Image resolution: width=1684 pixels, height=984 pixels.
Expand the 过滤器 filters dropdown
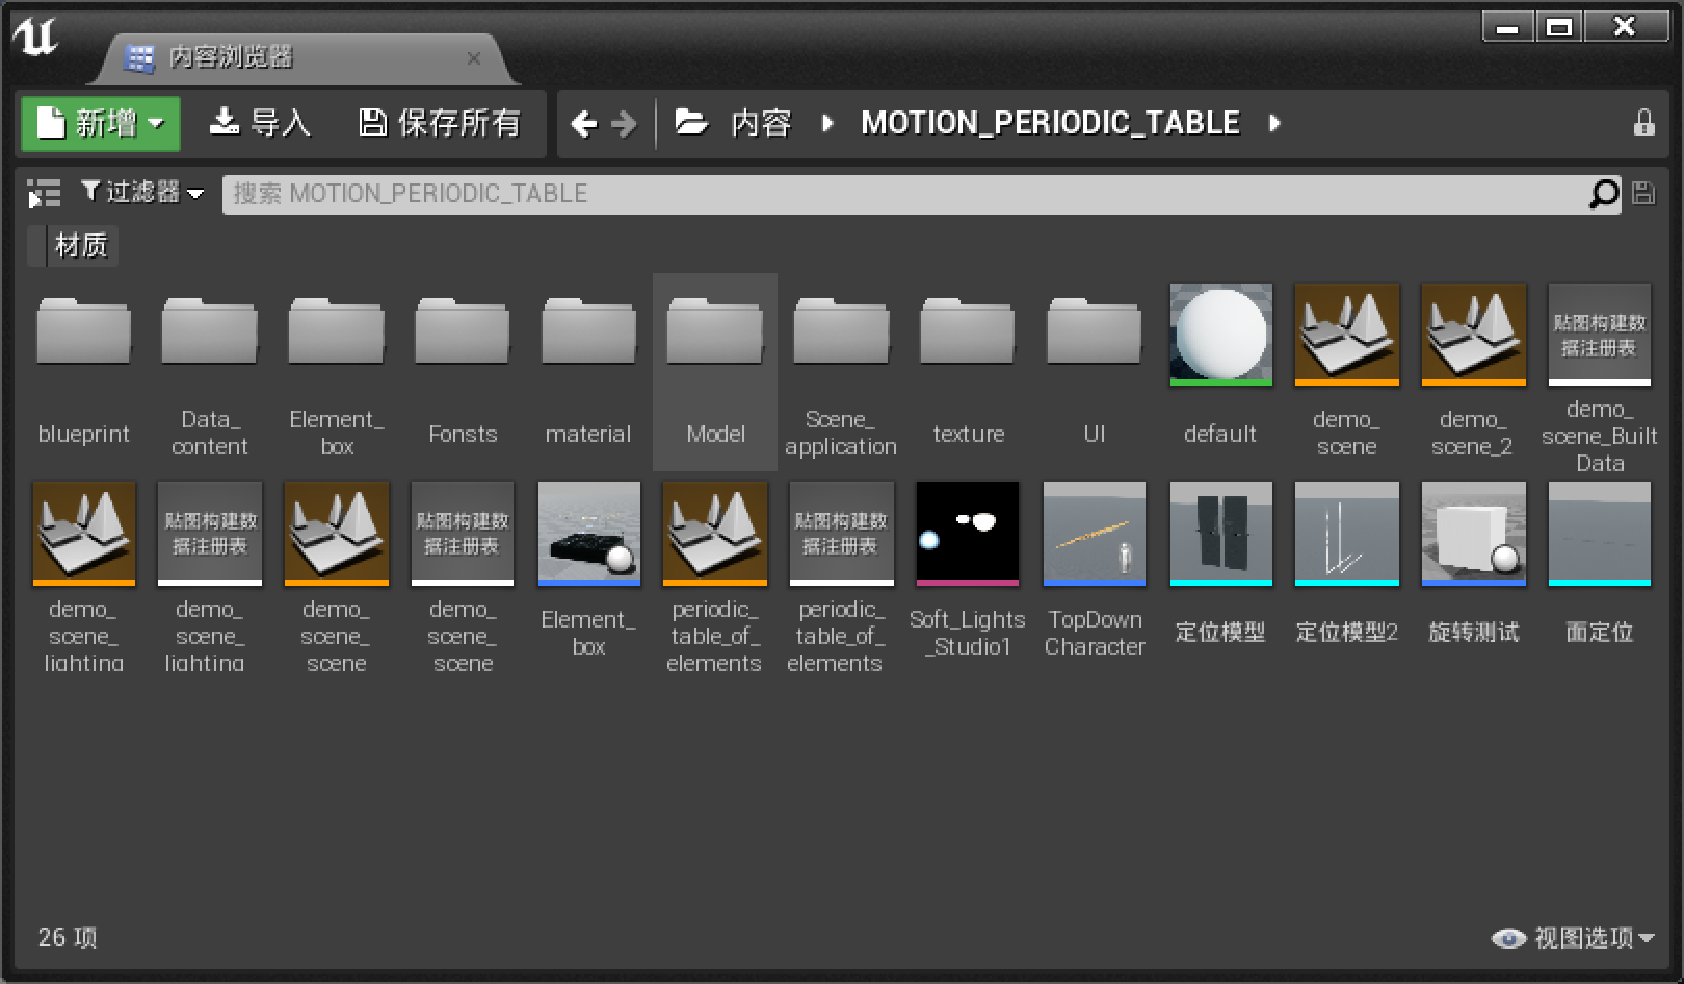pyautogui.click(x=142, y=192)
